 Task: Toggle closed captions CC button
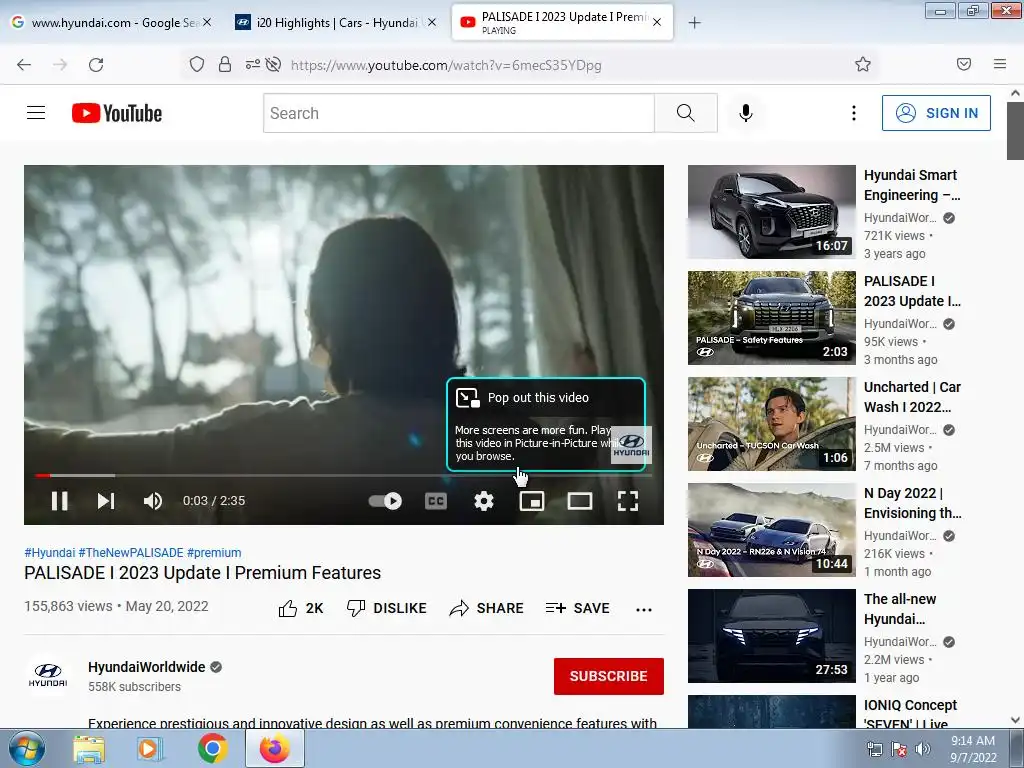[x=436, y=501]
